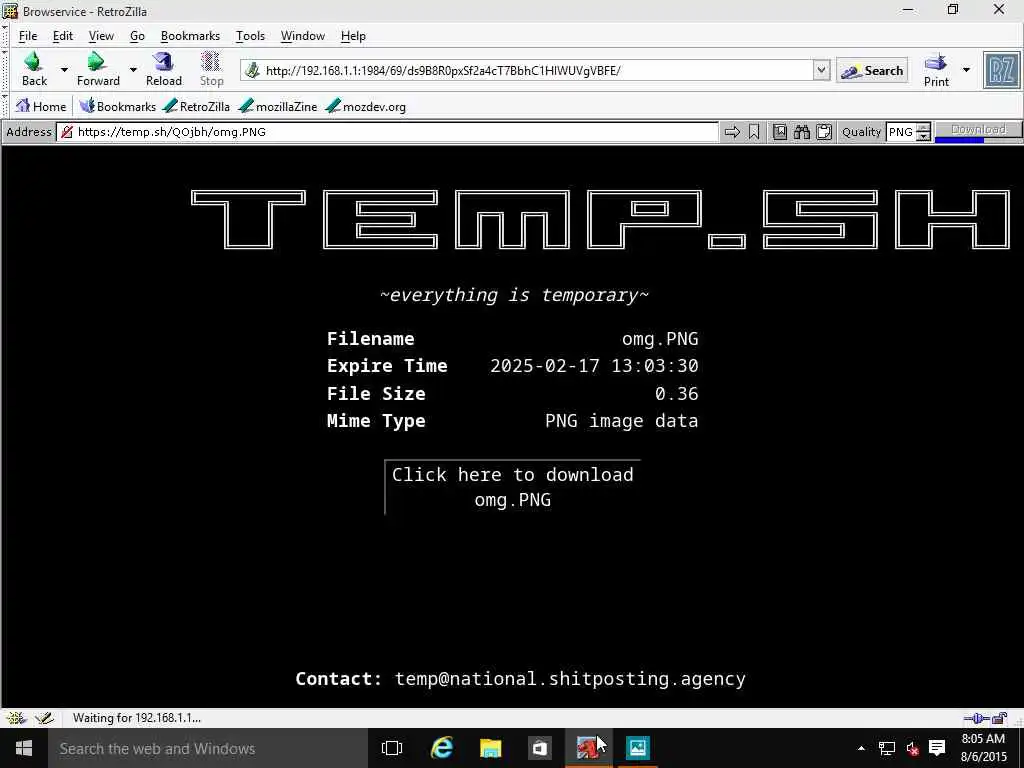Open the mozillaZine bookmark
The image size is (1024, 768).
pyautogui.click(x=278, y=106)
